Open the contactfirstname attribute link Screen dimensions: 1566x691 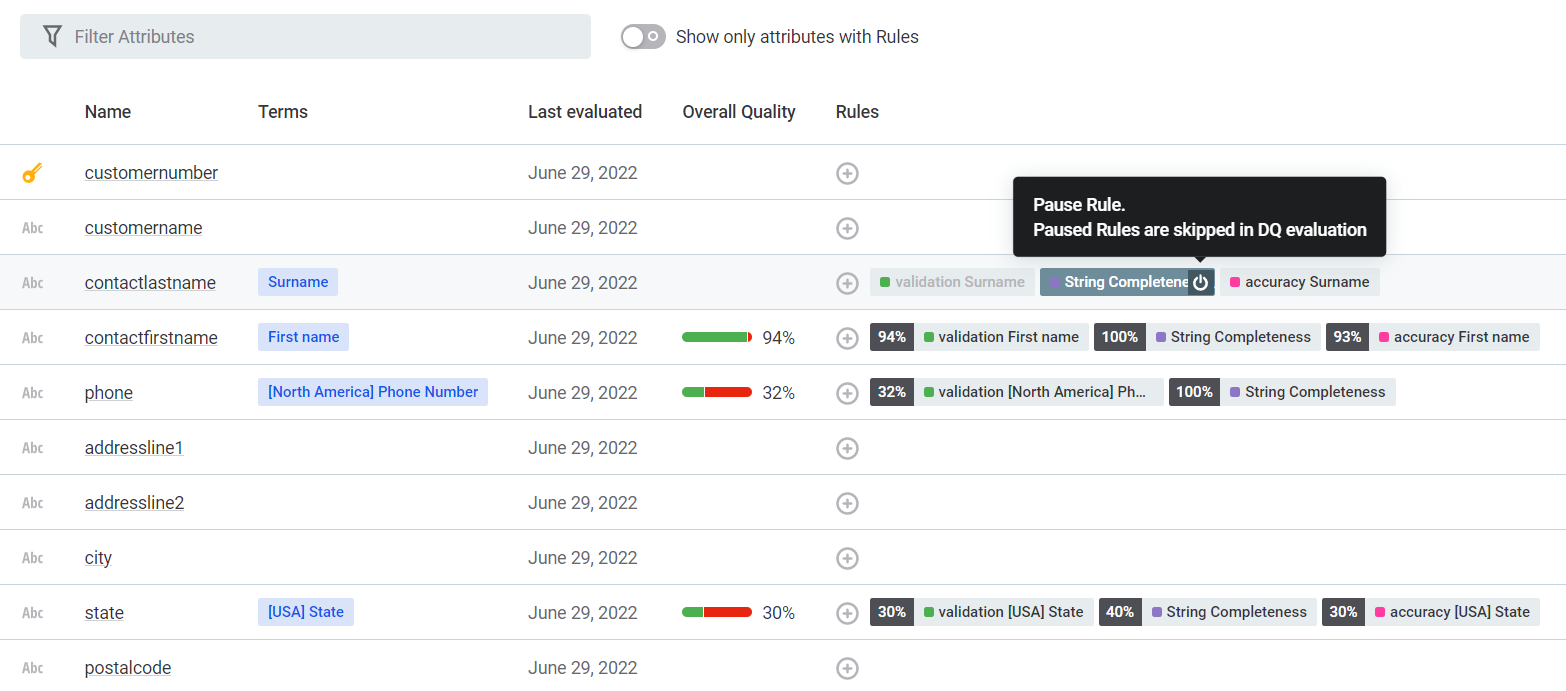pos(151,338)
